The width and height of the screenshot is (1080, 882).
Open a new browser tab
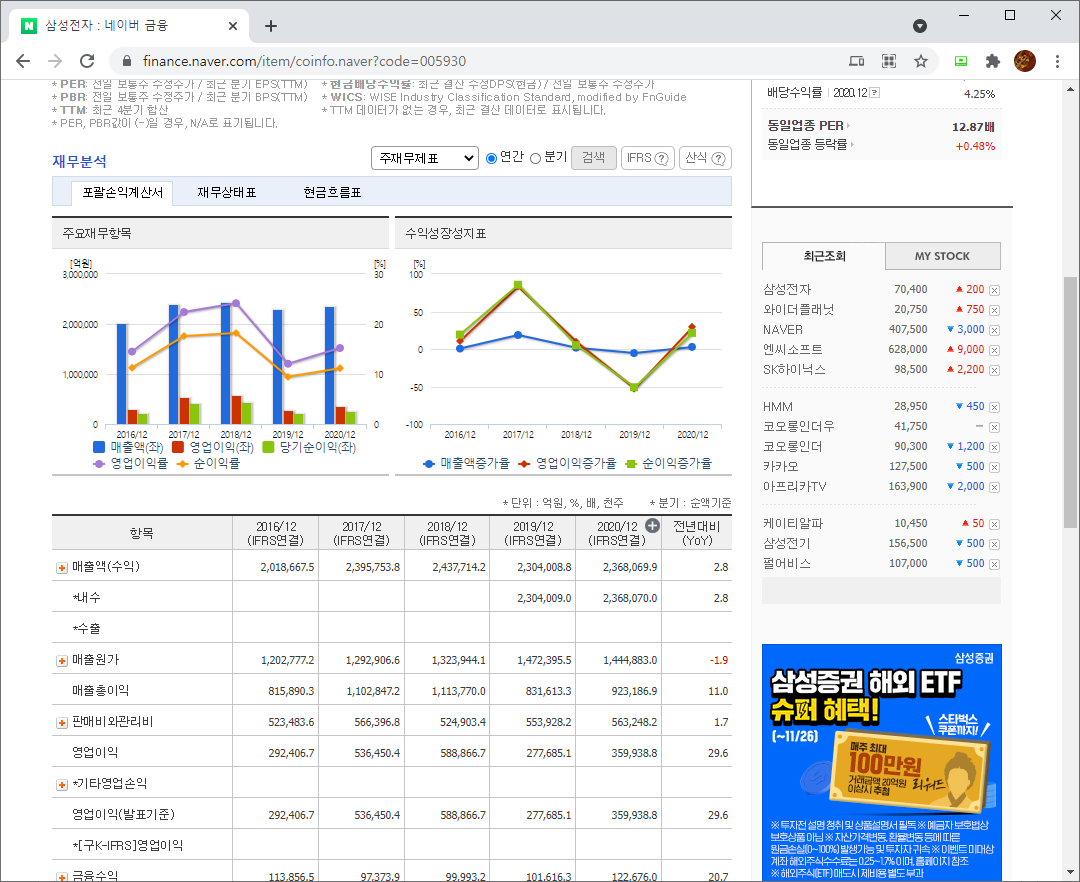pyautogui.click(x=271, y=26)
